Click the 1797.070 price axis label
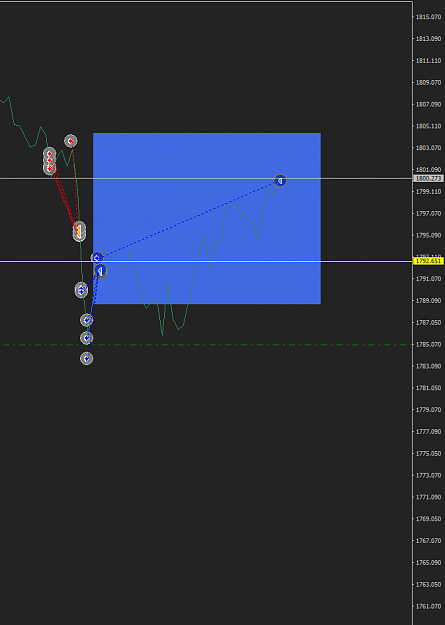Image resolution: width=445 pixels, height=625 pixels. pyautogui.click(x=429, y=214)
